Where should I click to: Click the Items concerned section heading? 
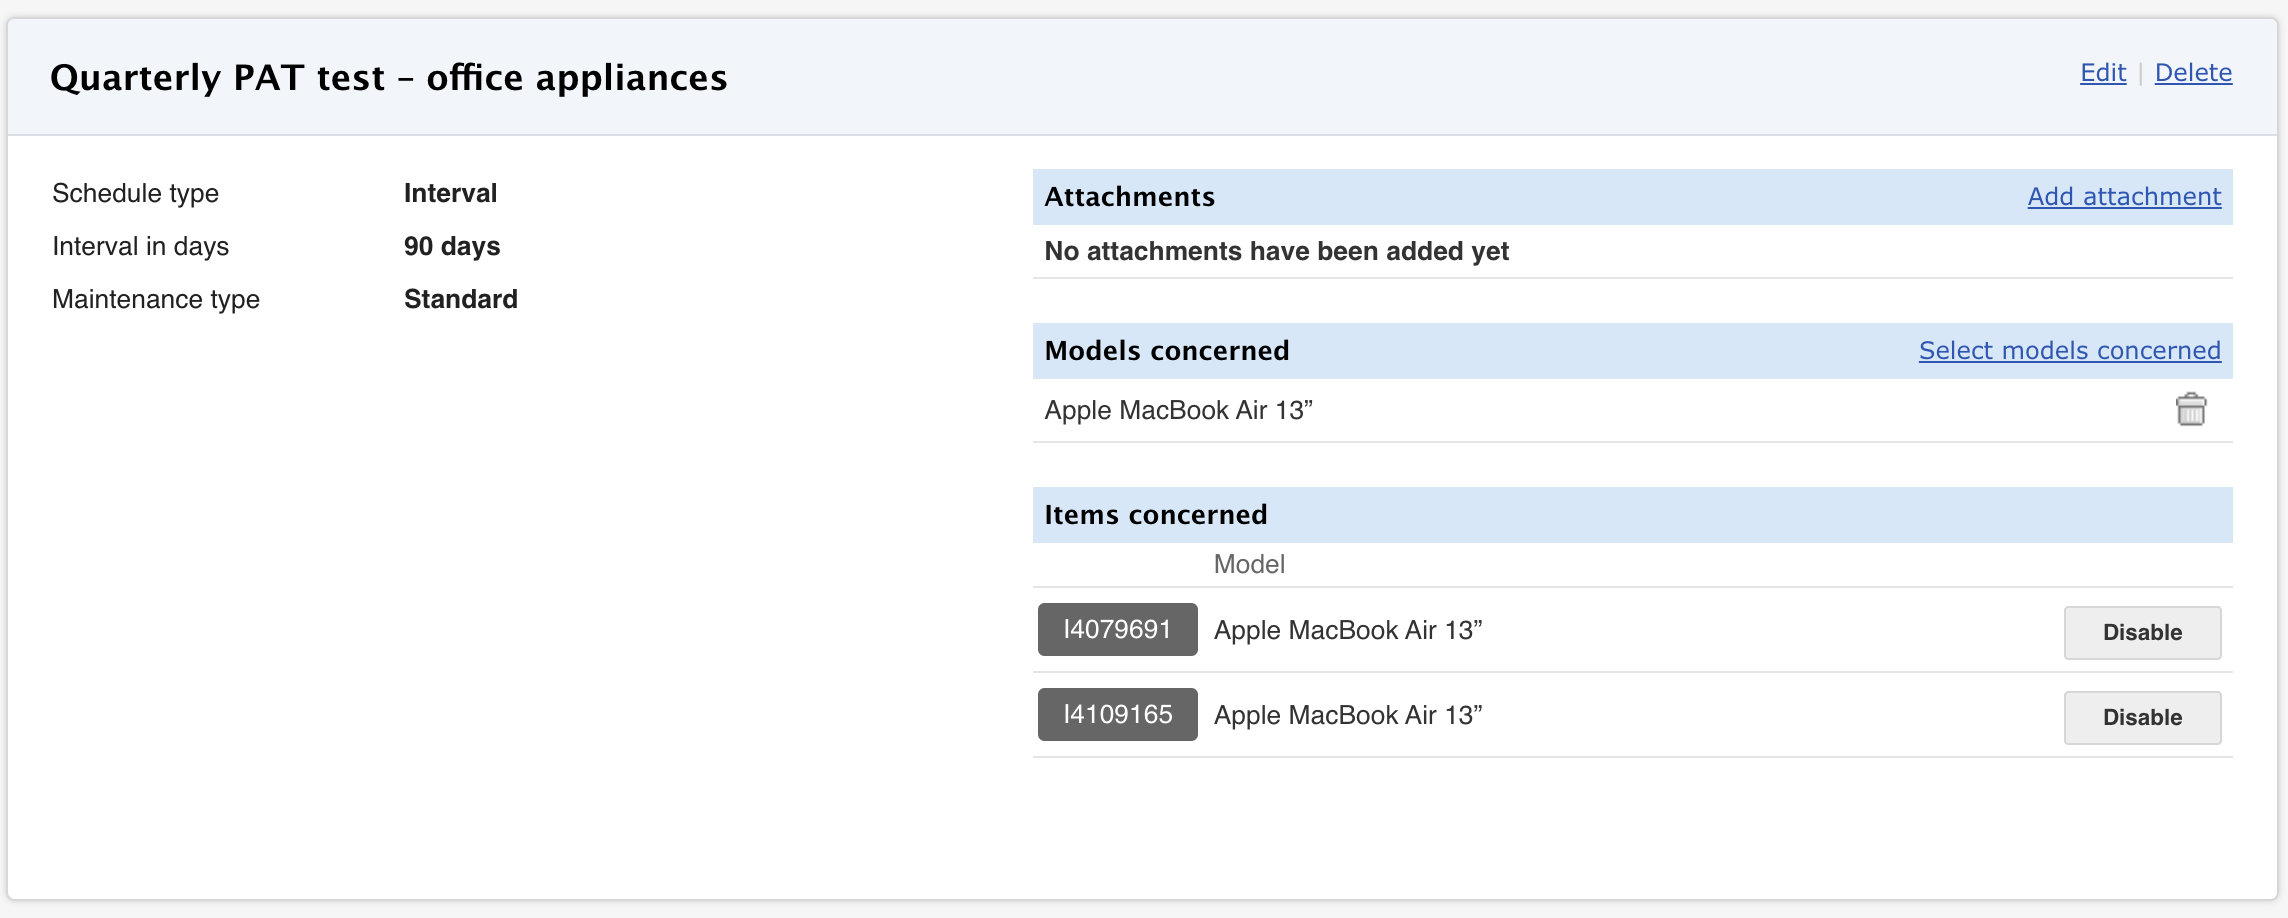pyautogui.click(x=1155, y=515)
